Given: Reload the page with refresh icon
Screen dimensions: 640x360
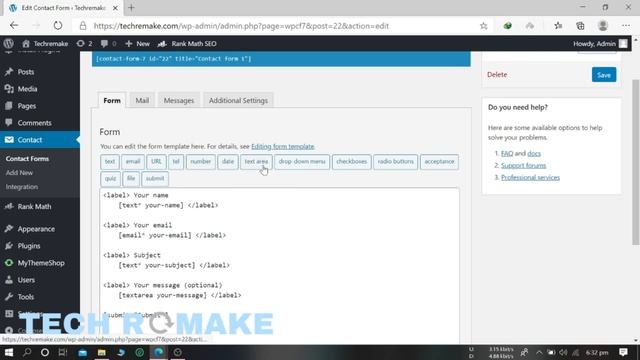Looking at the screenshot, I should (x=58, y=26).
